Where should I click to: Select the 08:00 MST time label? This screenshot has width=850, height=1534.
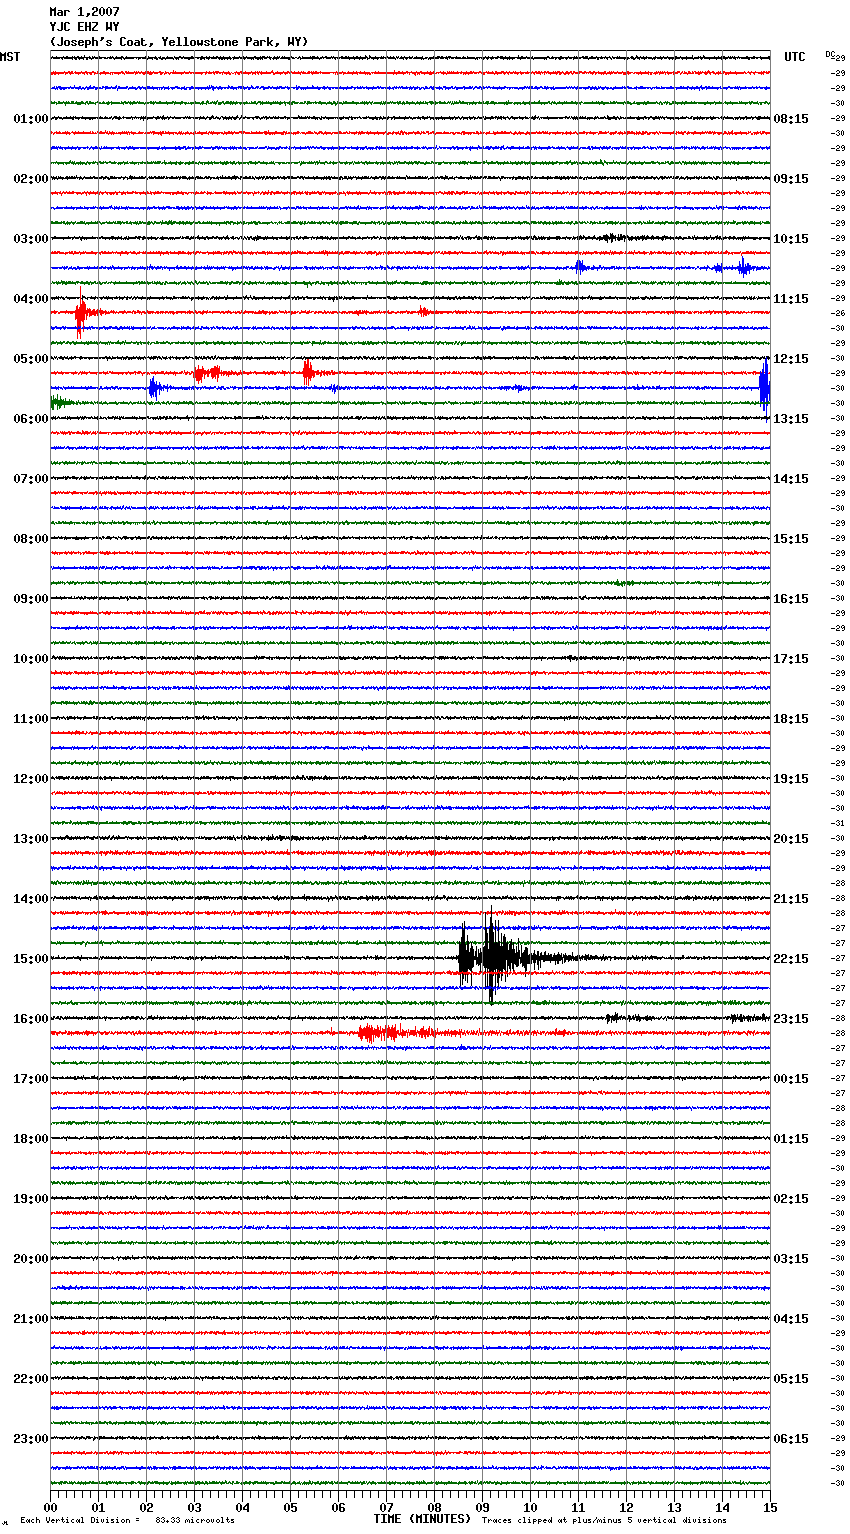pyautogui.click(x=30, y=539)
